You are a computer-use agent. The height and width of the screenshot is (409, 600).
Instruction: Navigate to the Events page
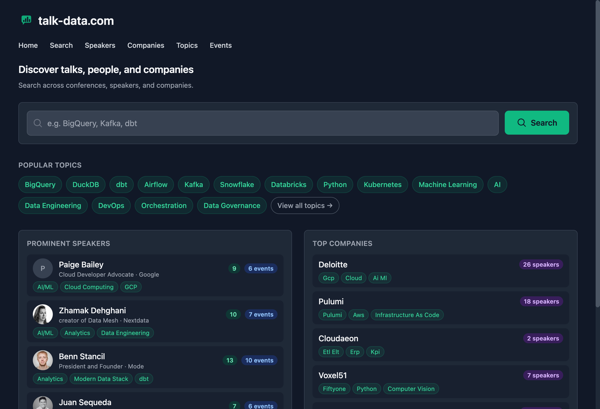pos(220,45)
